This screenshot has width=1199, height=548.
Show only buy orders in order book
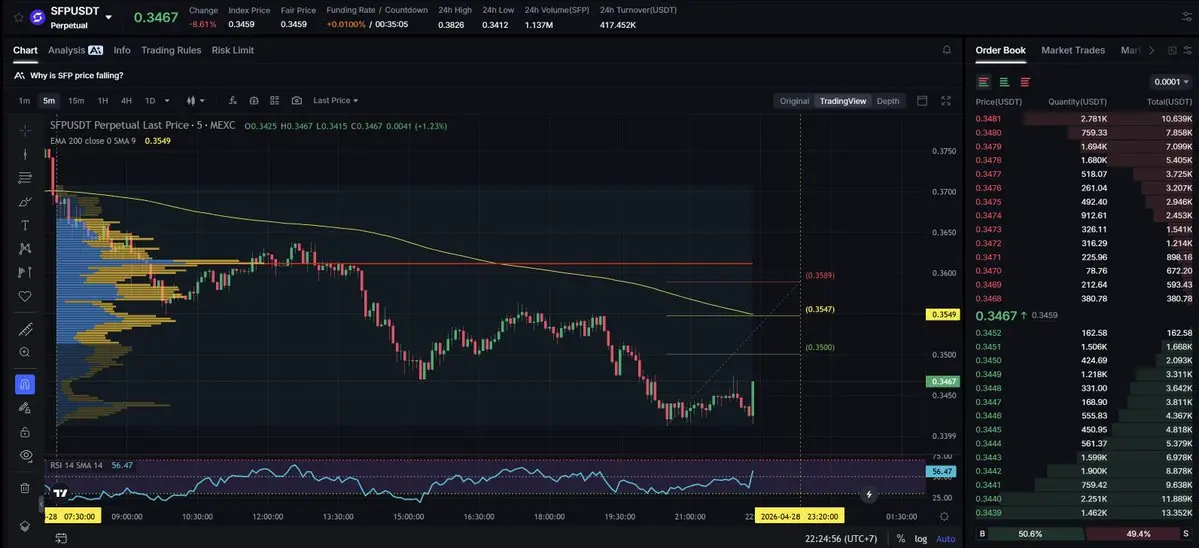point(1004,82)
